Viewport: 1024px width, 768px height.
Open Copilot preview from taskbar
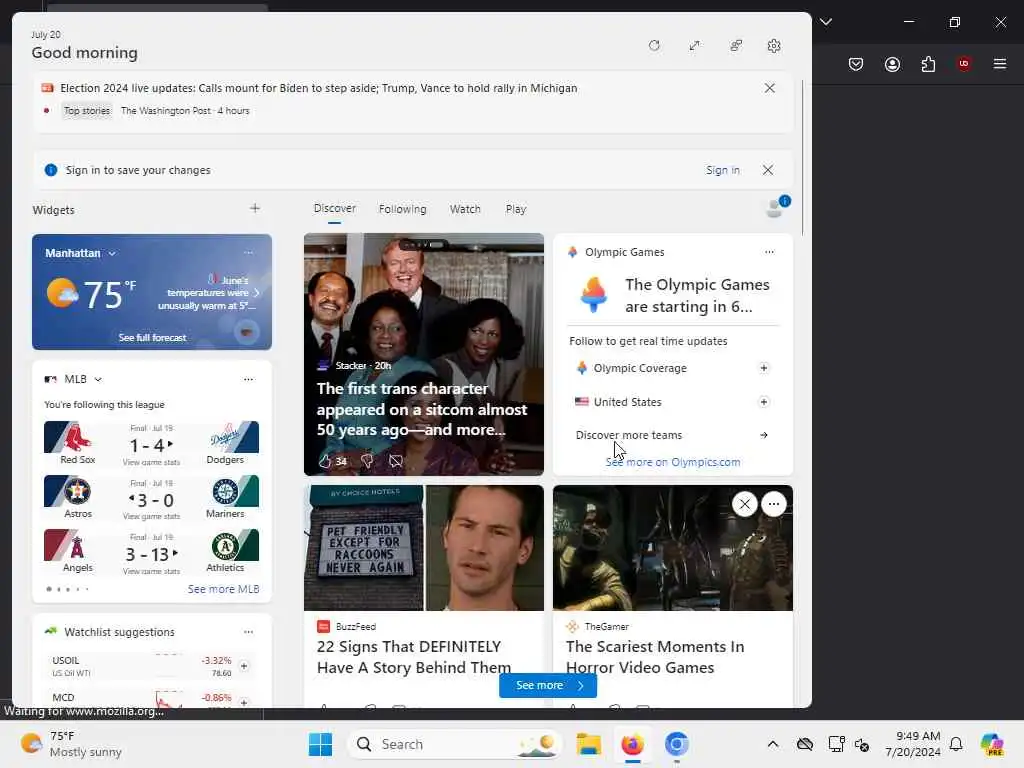(992, 744)
